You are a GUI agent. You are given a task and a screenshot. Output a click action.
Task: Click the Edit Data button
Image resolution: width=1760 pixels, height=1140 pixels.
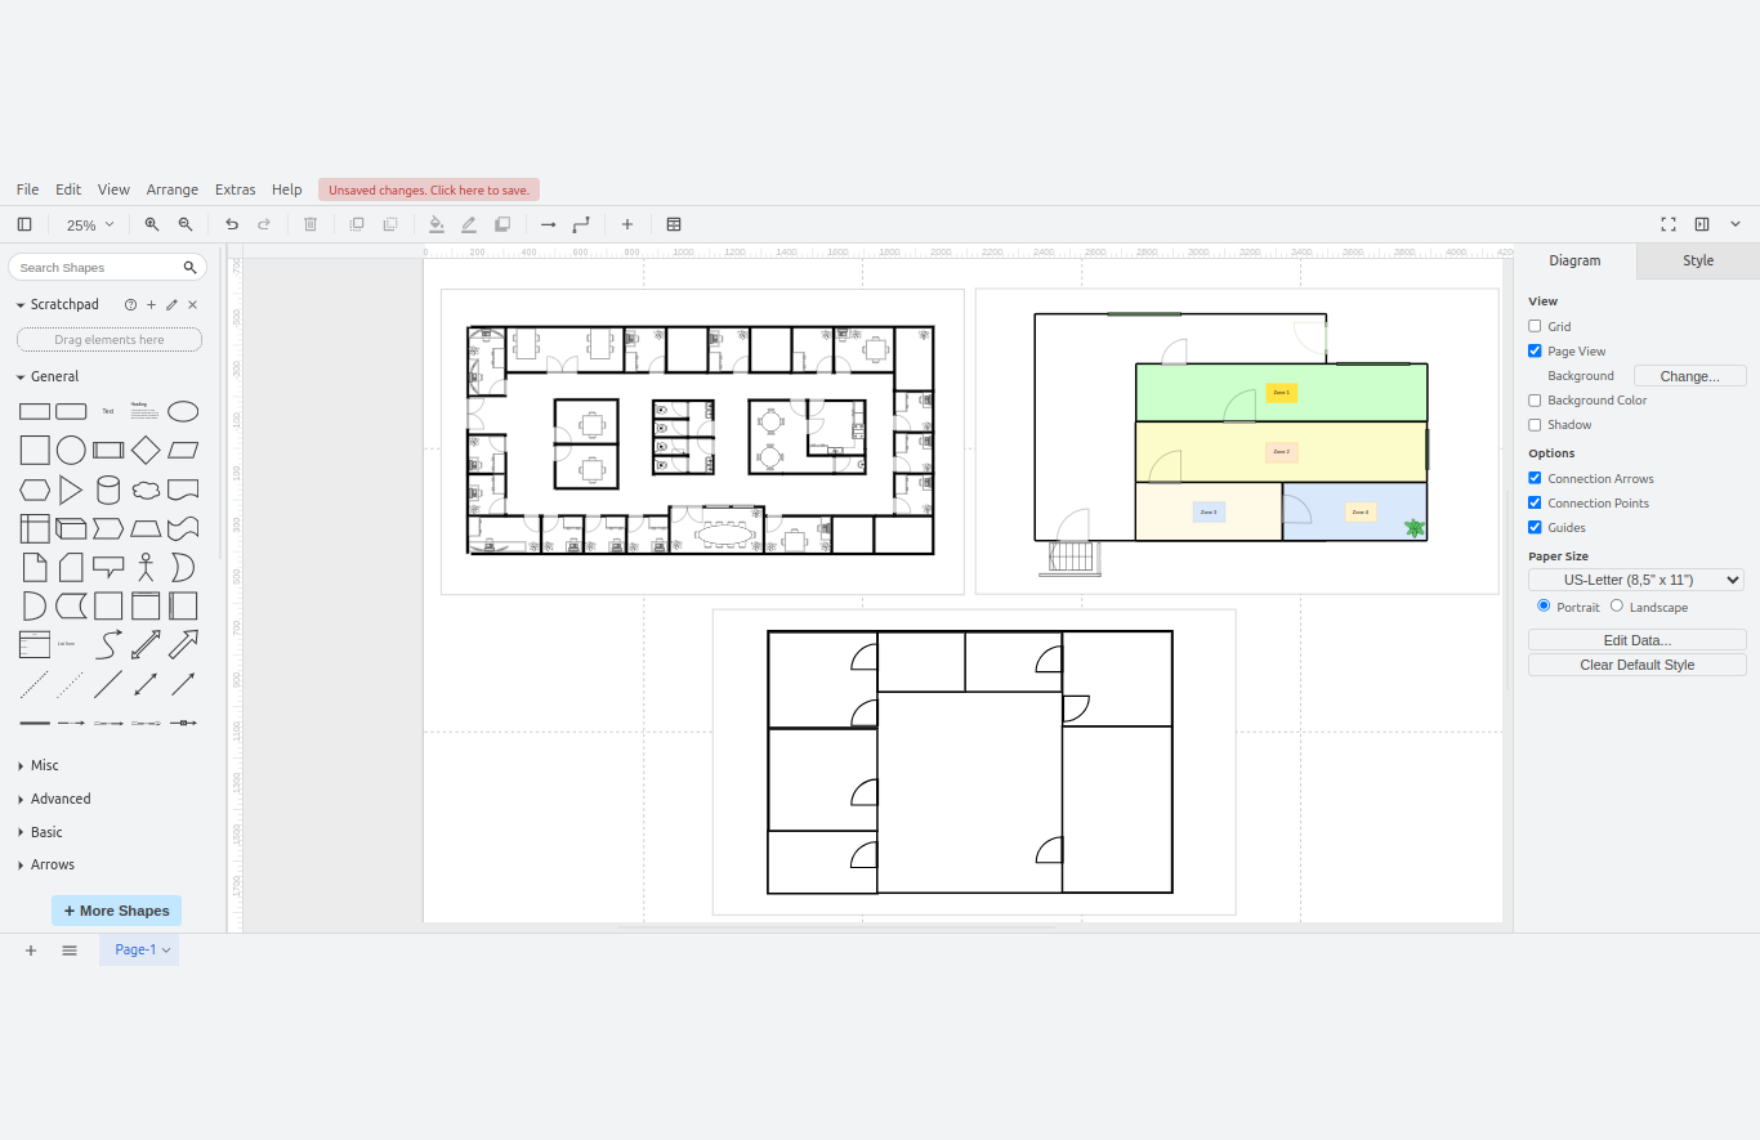tap(1637, 640)
